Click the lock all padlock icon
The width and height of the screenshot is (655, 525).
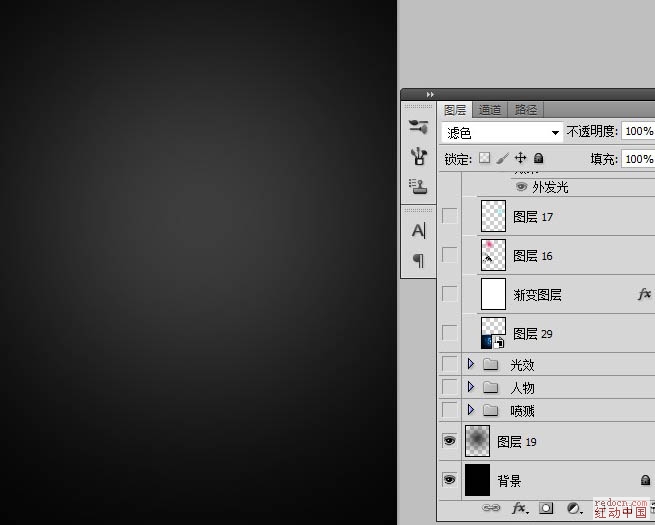click(x=538, y=158)
